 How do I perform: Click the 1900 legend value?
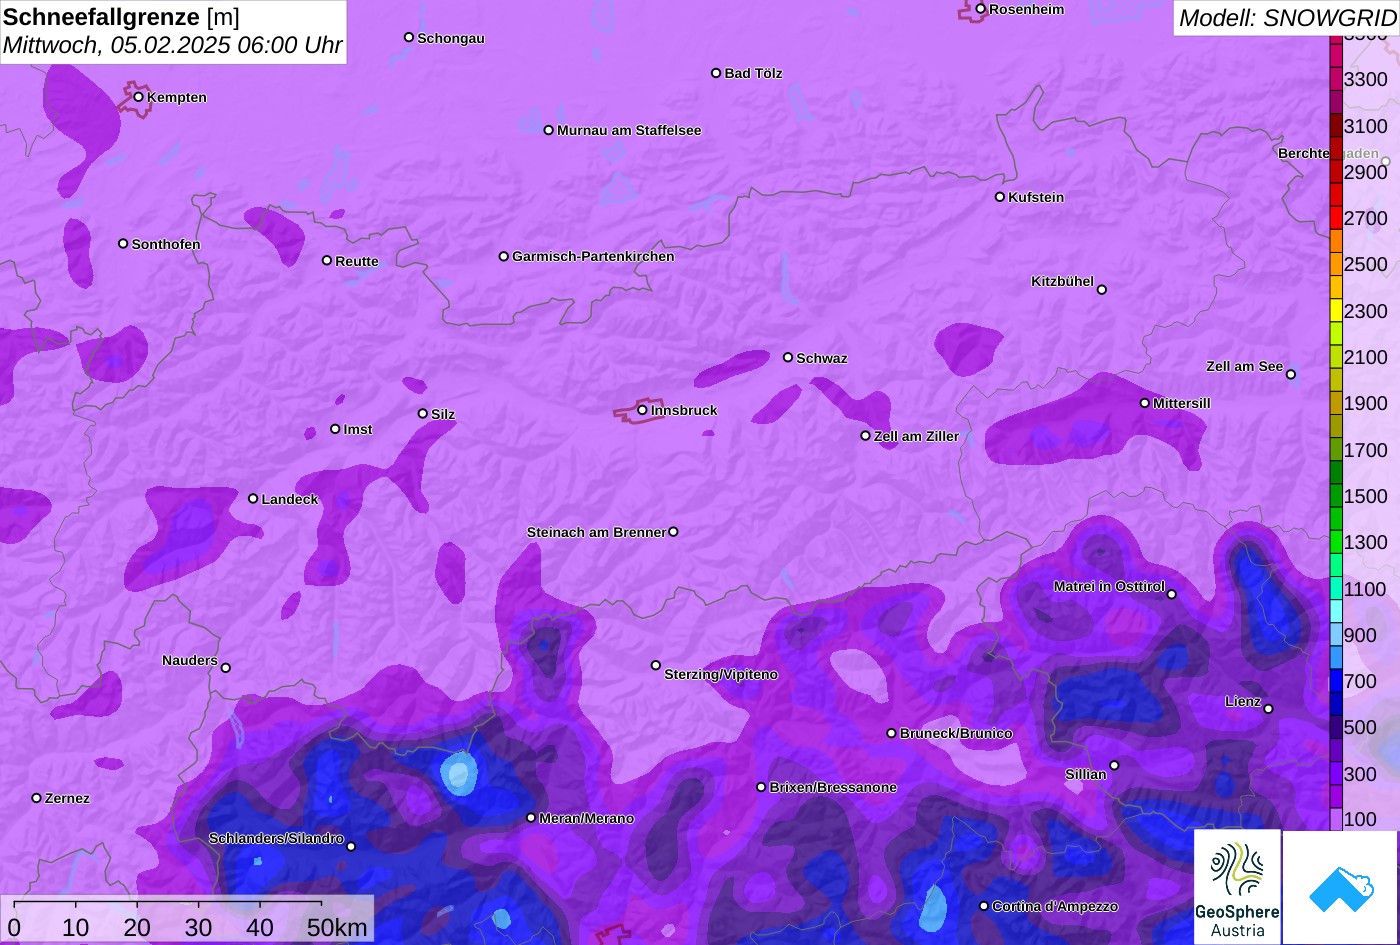1366,404
